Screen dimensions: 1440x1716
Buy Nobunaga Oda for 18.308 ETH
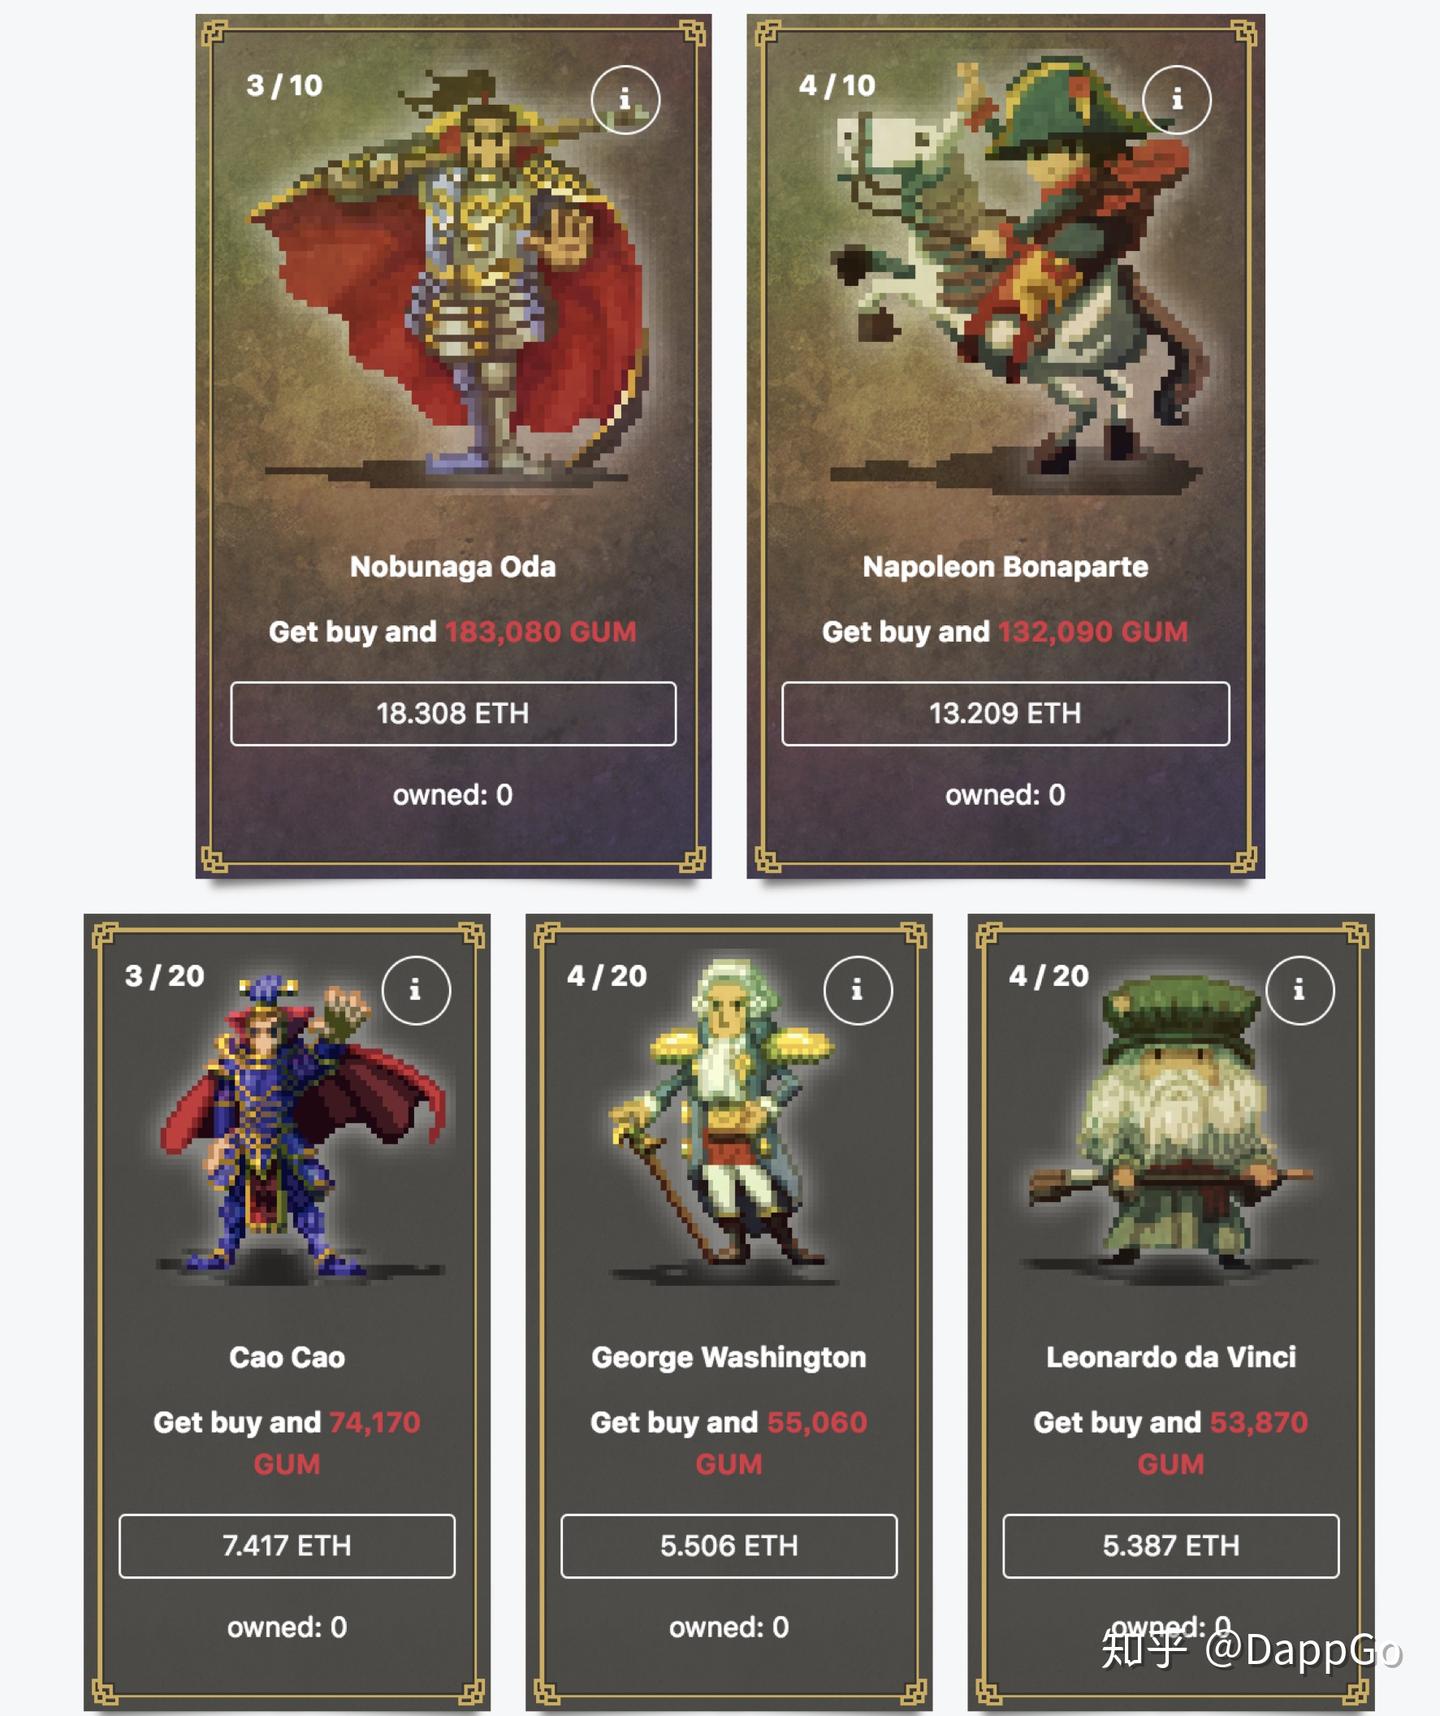tap(453, 714)
